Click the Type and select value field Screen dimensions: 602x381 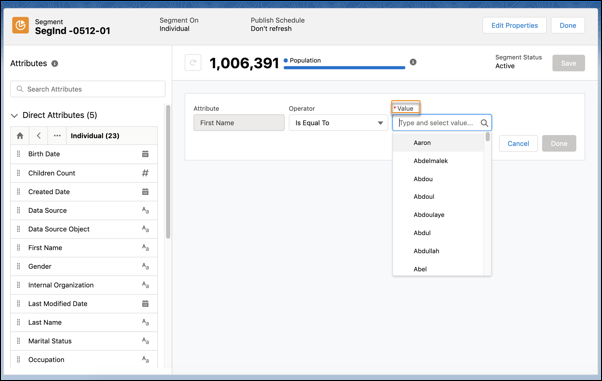coord(442,123)
